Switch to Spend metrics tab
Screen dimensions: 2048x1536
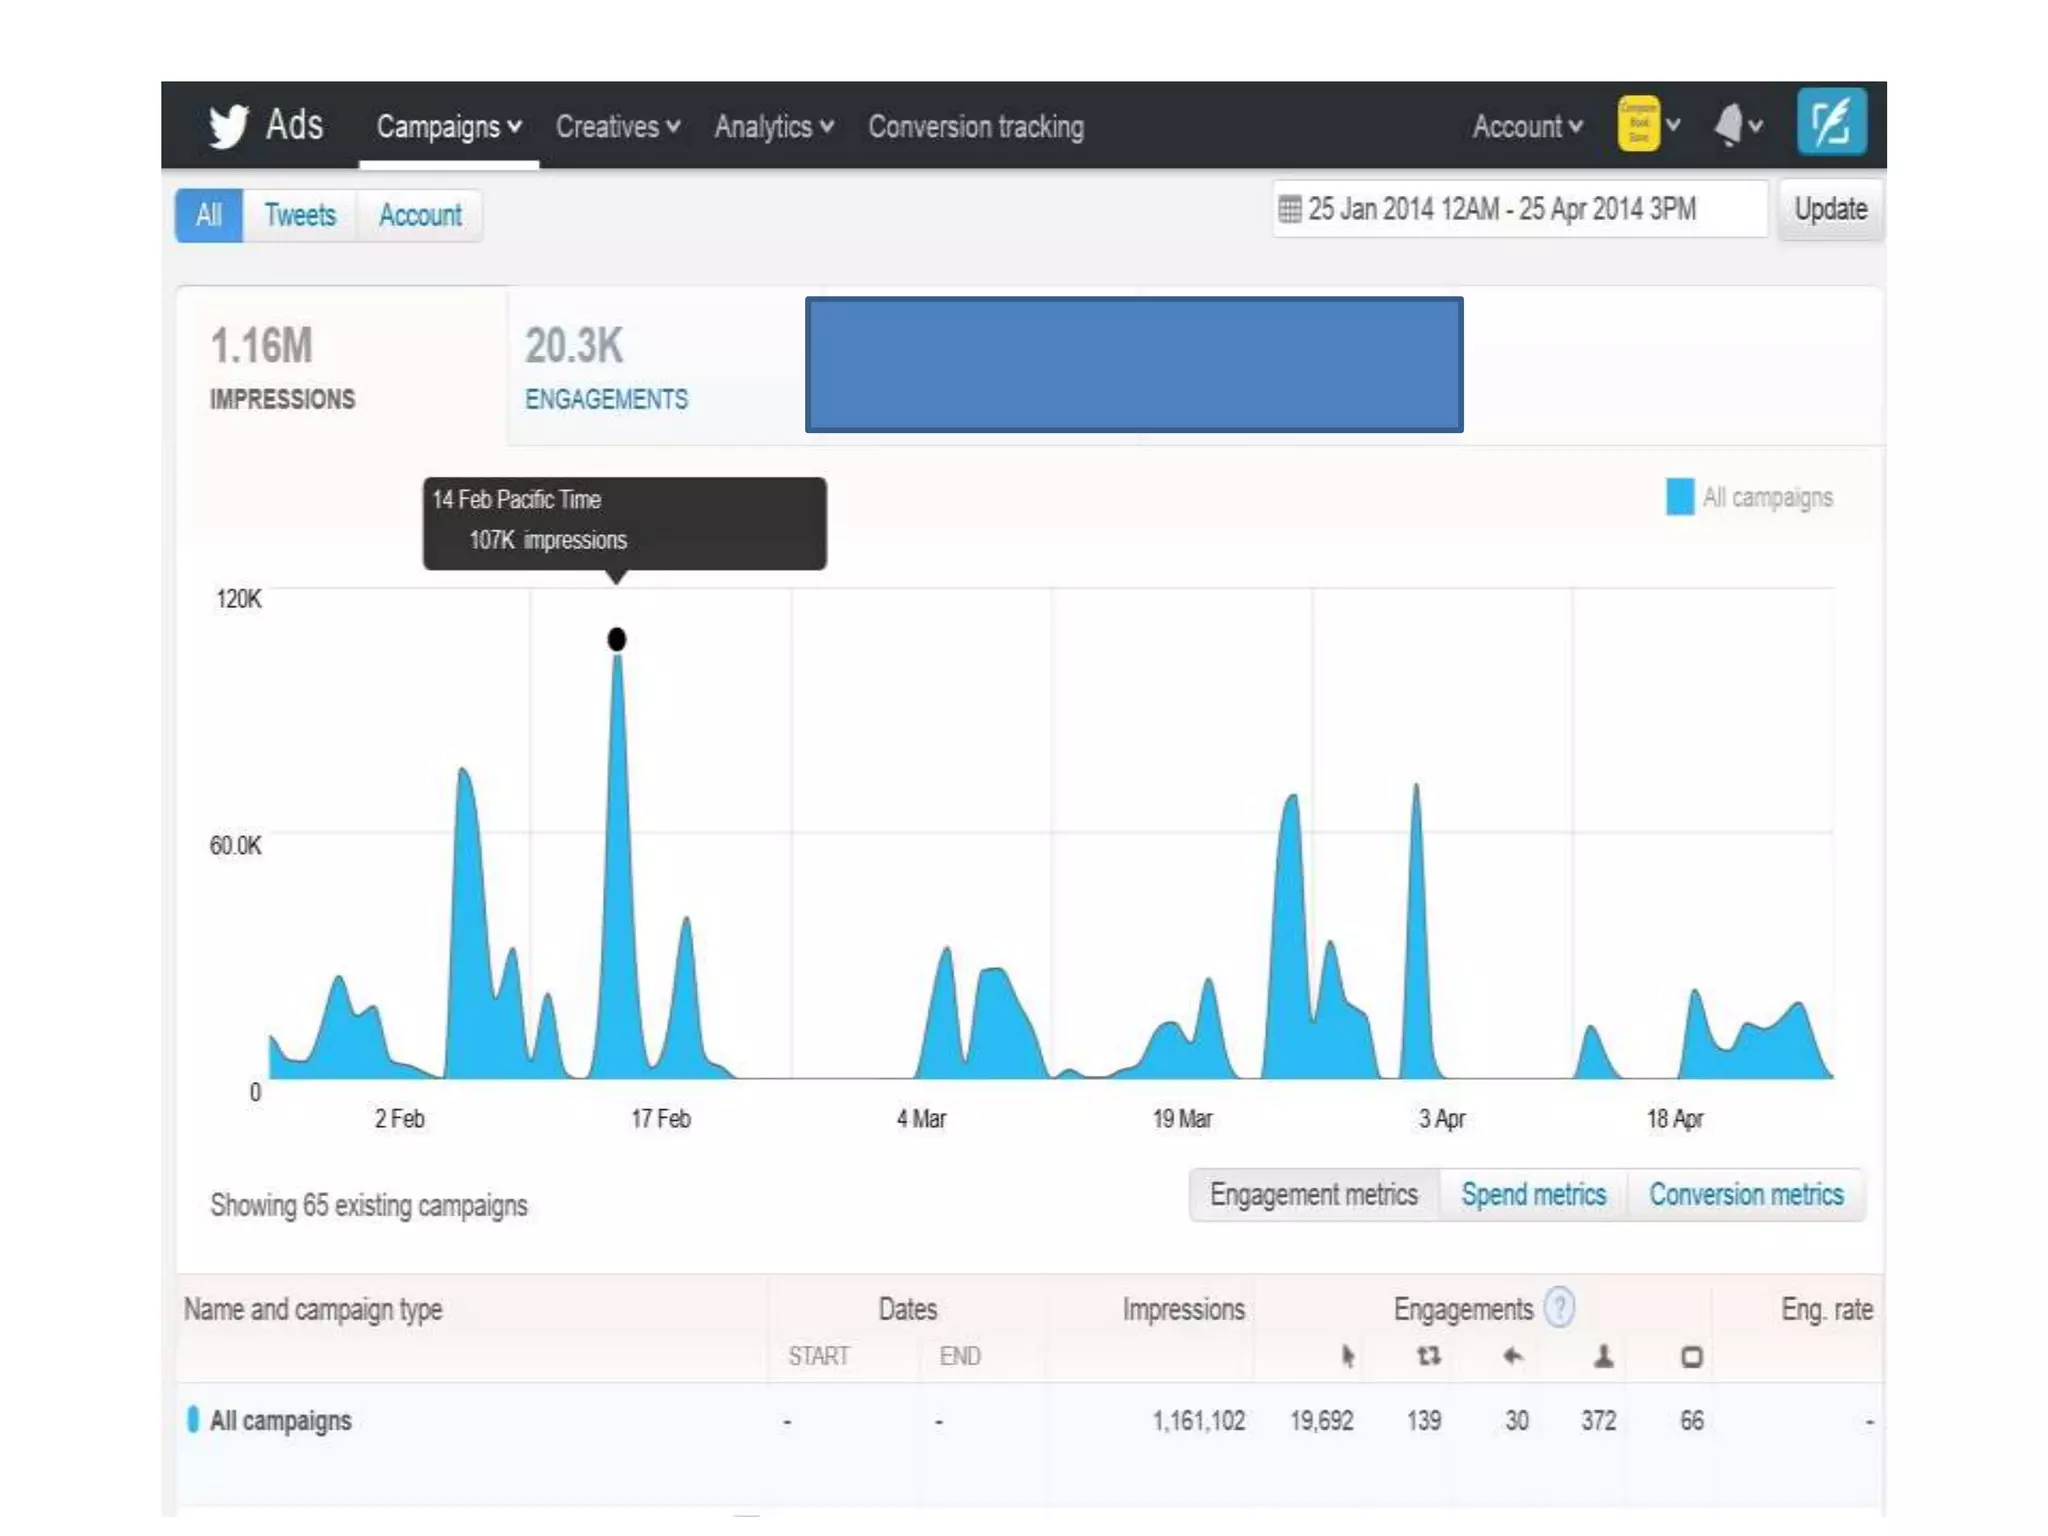click(1533, 1194)
